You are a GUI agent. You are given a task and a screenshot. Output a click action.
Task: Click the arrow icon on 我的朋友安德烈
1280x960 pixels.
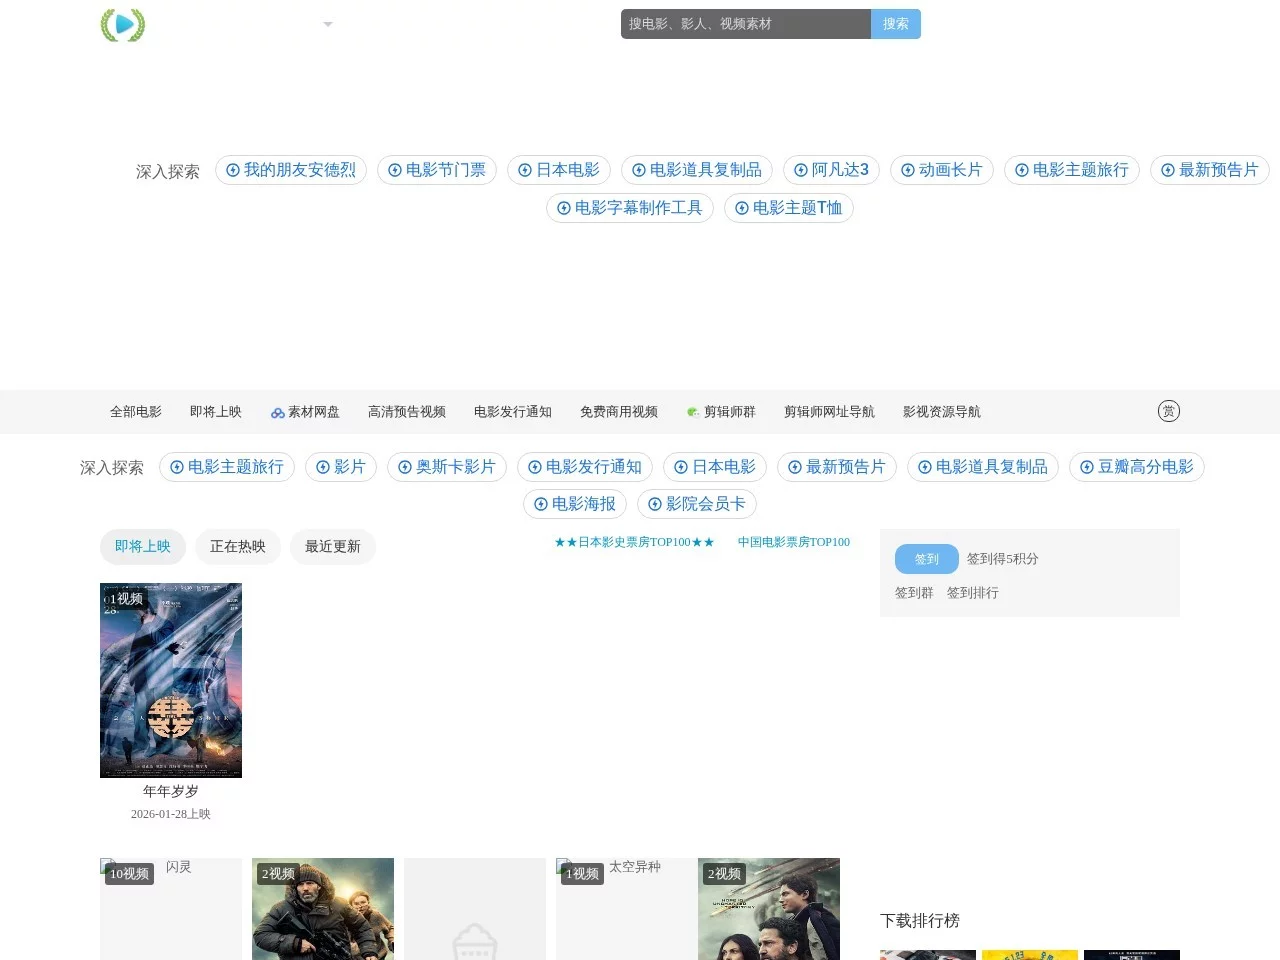(x=233, y=170)
